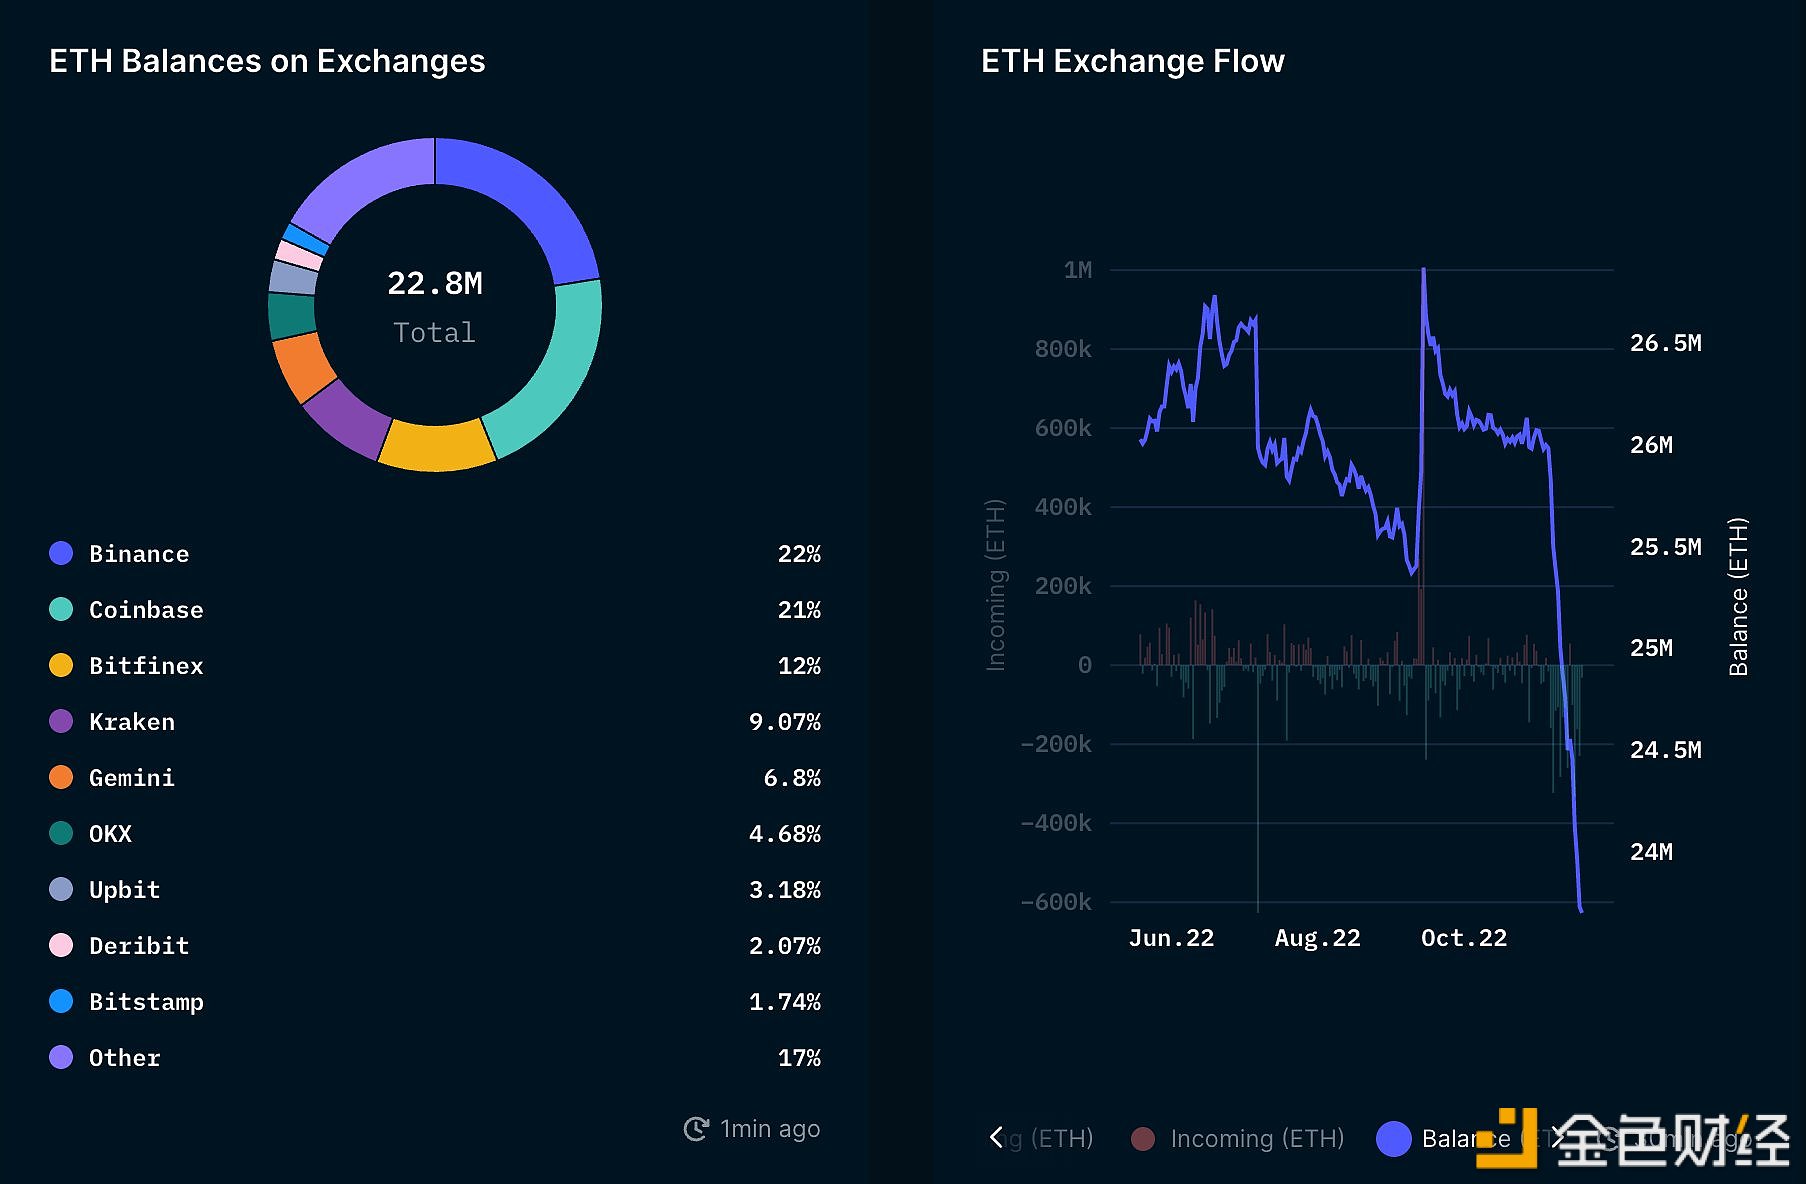This screenshot has width=1806, height=1184.
Task: Click the ETH Balances on Exchanges title
Action: tap(267, 61)
